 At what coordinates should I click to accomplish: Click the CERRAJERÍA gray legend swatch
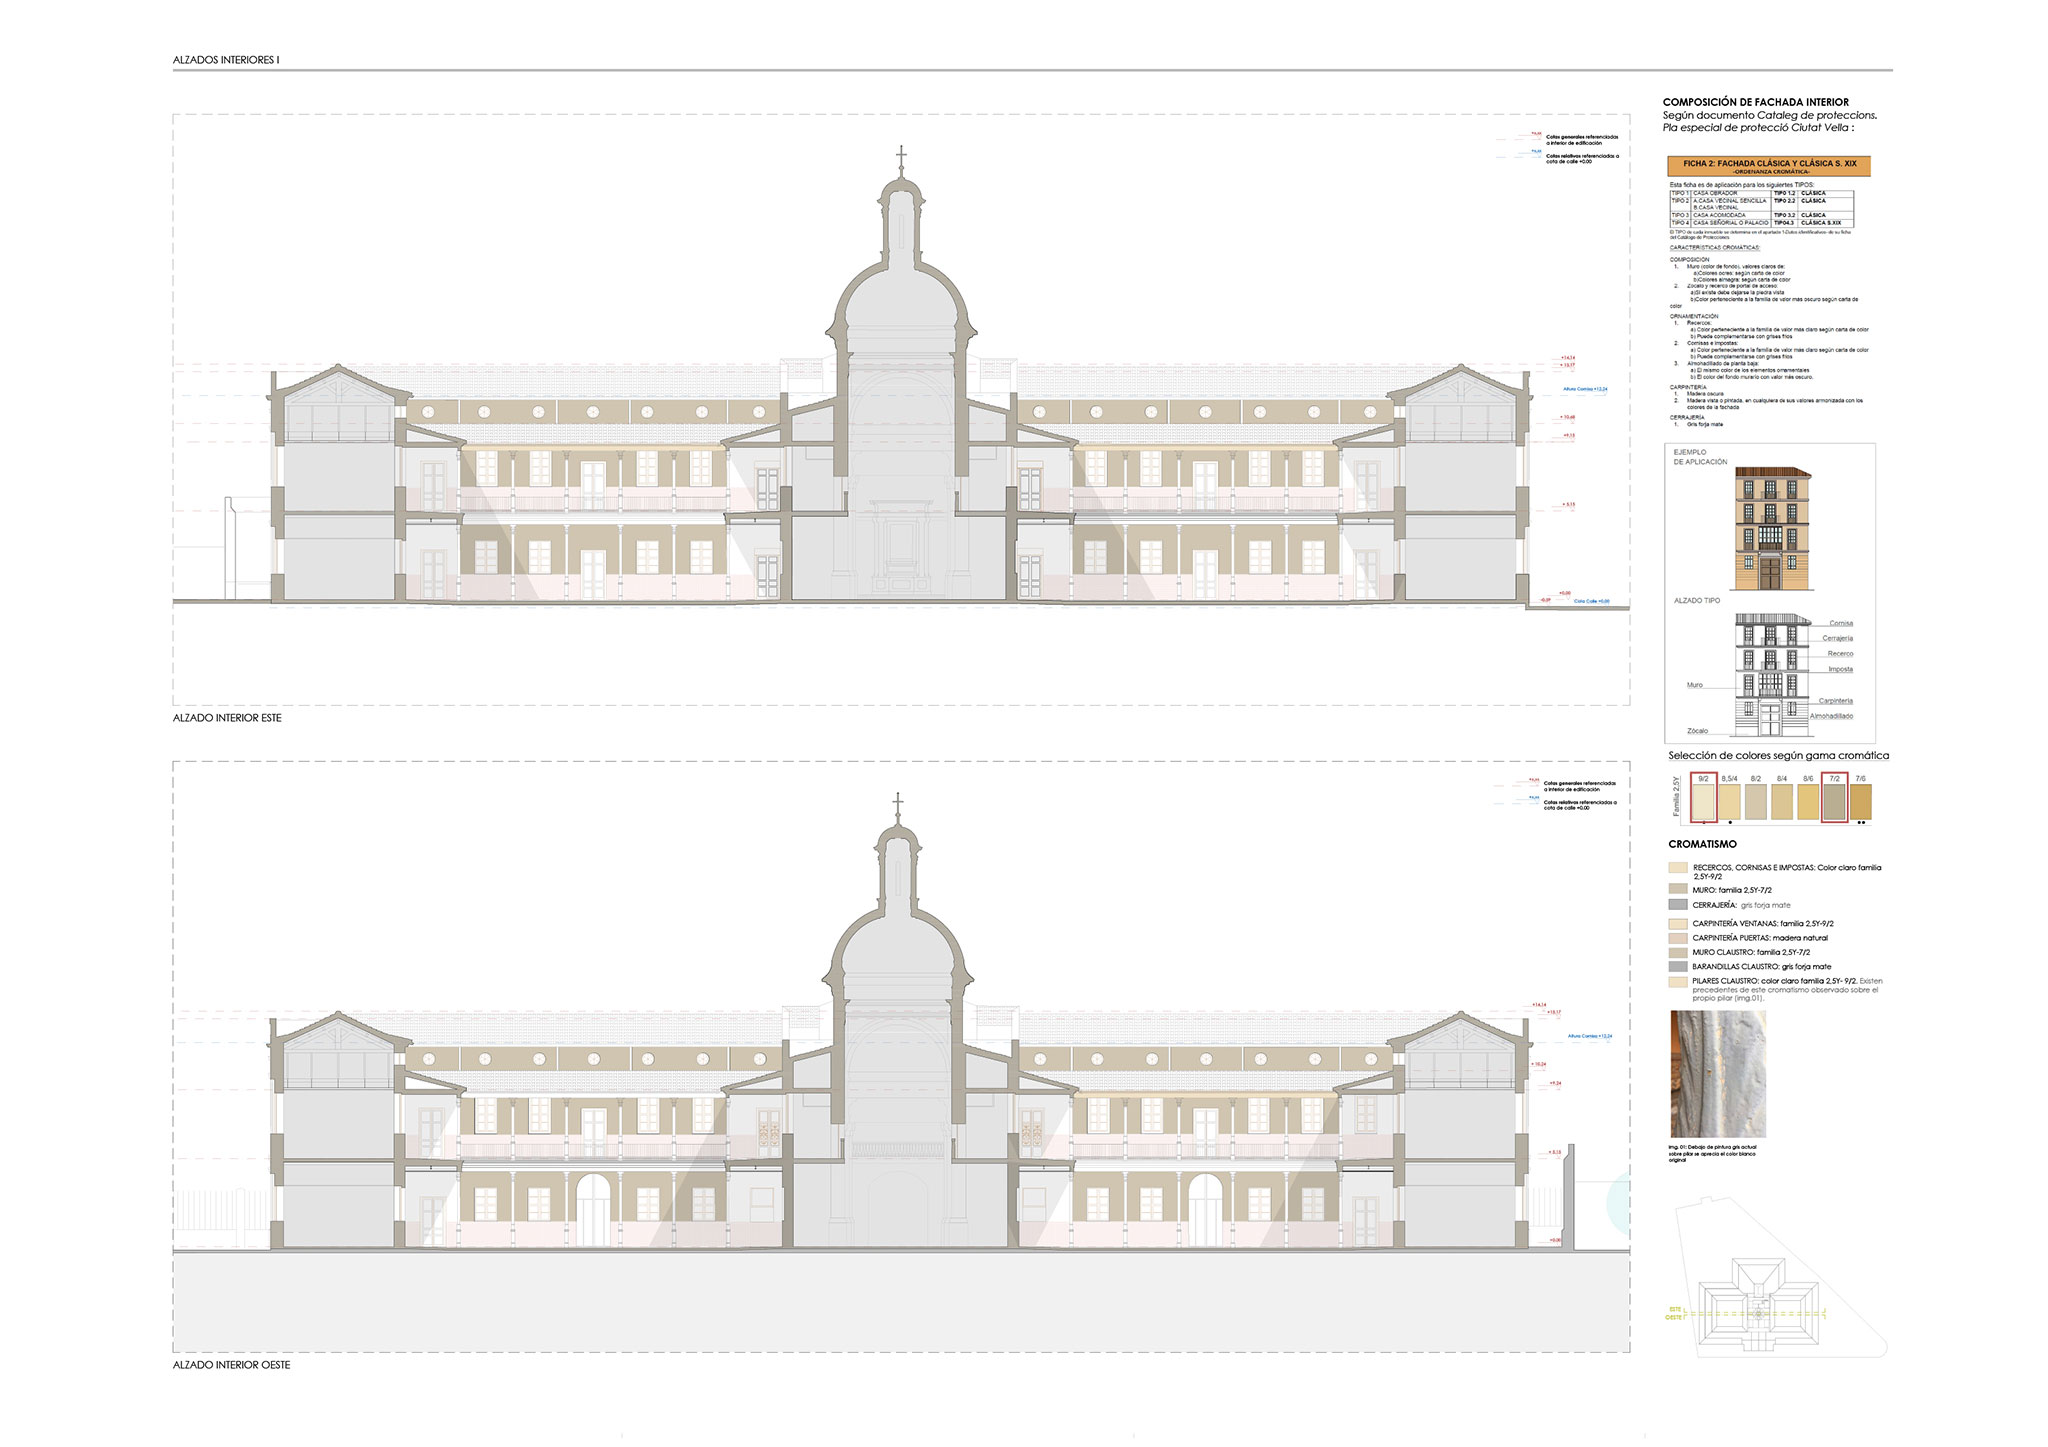click(x=1678, y=904)
